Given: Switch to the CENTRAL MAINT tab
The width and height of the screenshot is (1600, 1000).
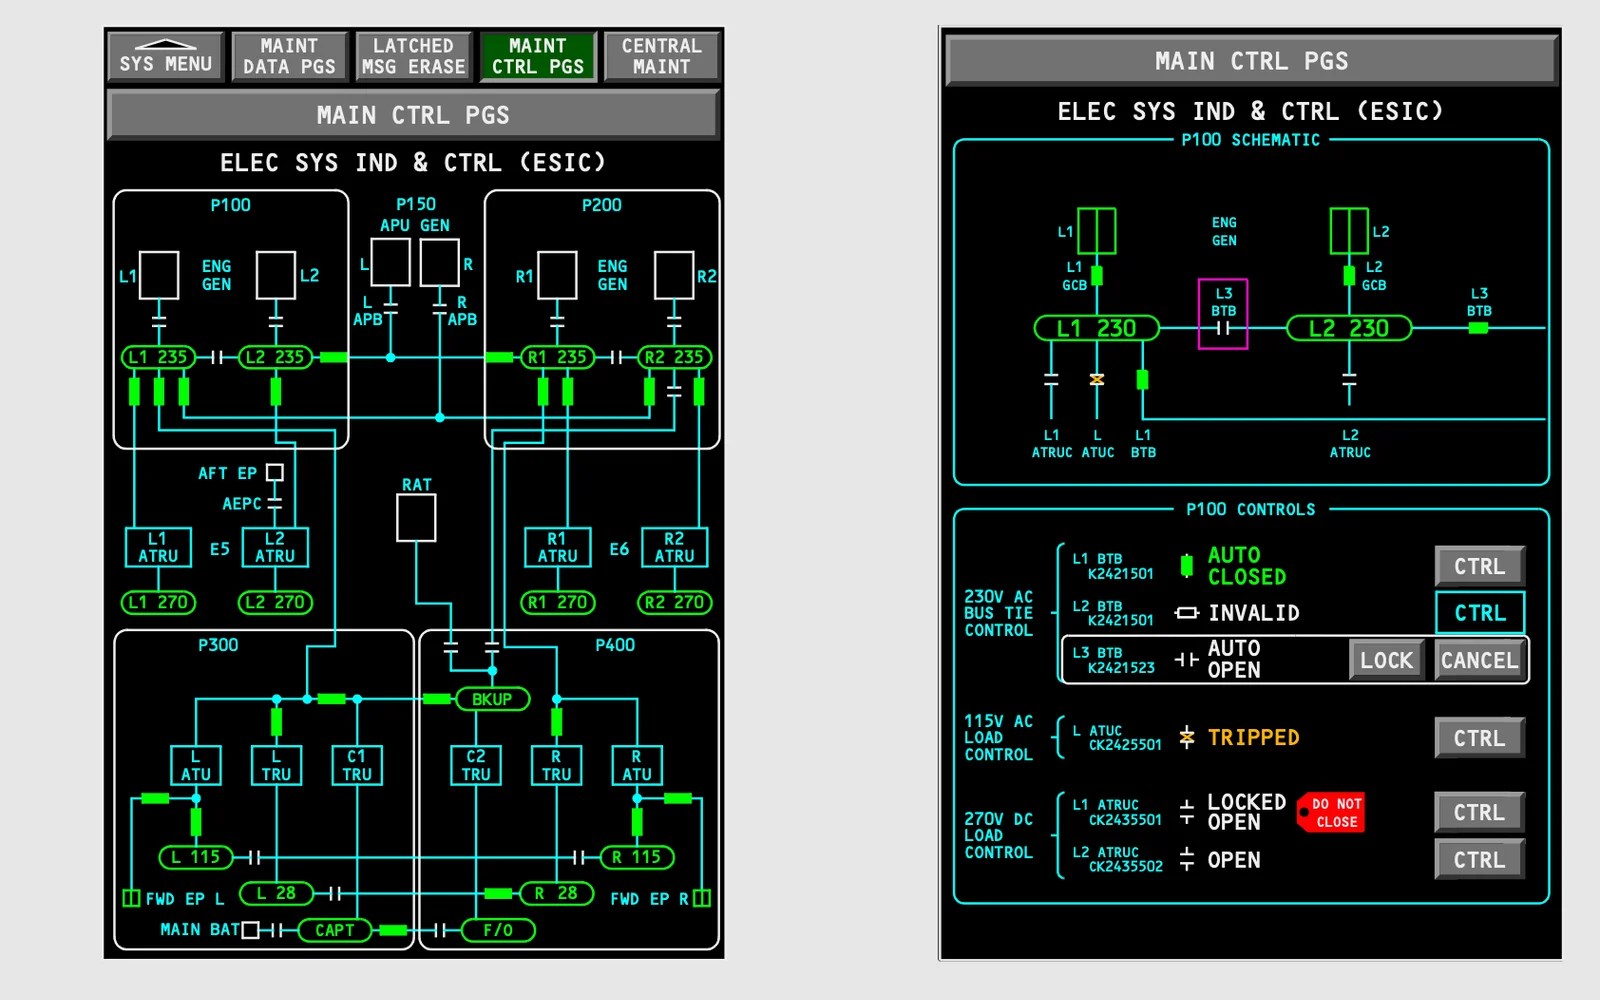Looking at the screenshot, I should click(661, 56).
